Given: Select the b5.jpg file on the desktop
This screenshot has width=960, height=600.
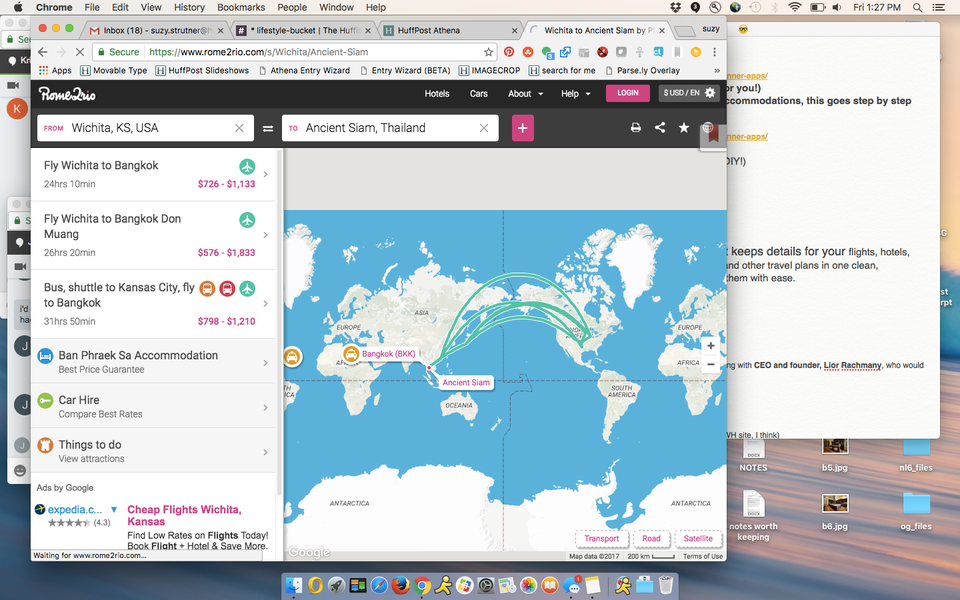Looking at the screenshot, I should click(834, 454).
